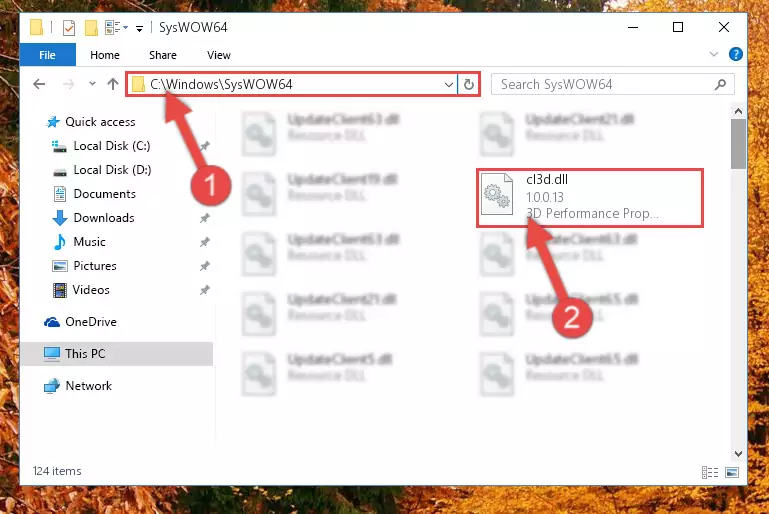This screenshot has width=769, height=514.
Task: Click the pin icon beside Pictures
Action: (205, 266)
